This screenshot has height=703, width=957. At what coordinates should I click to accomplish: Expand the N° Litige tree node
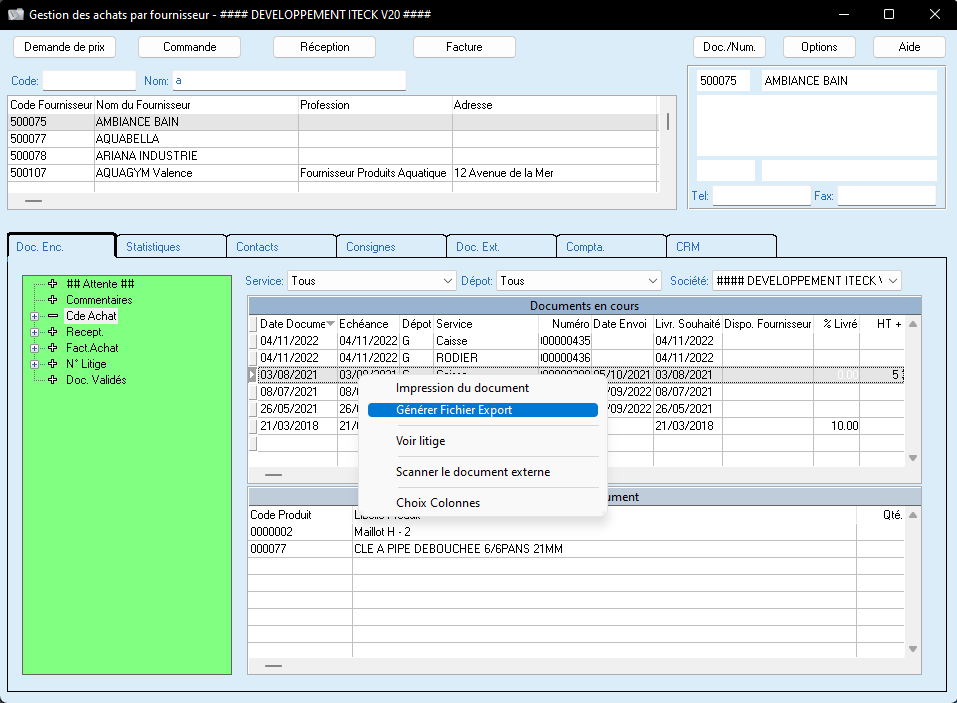(35, 364)
